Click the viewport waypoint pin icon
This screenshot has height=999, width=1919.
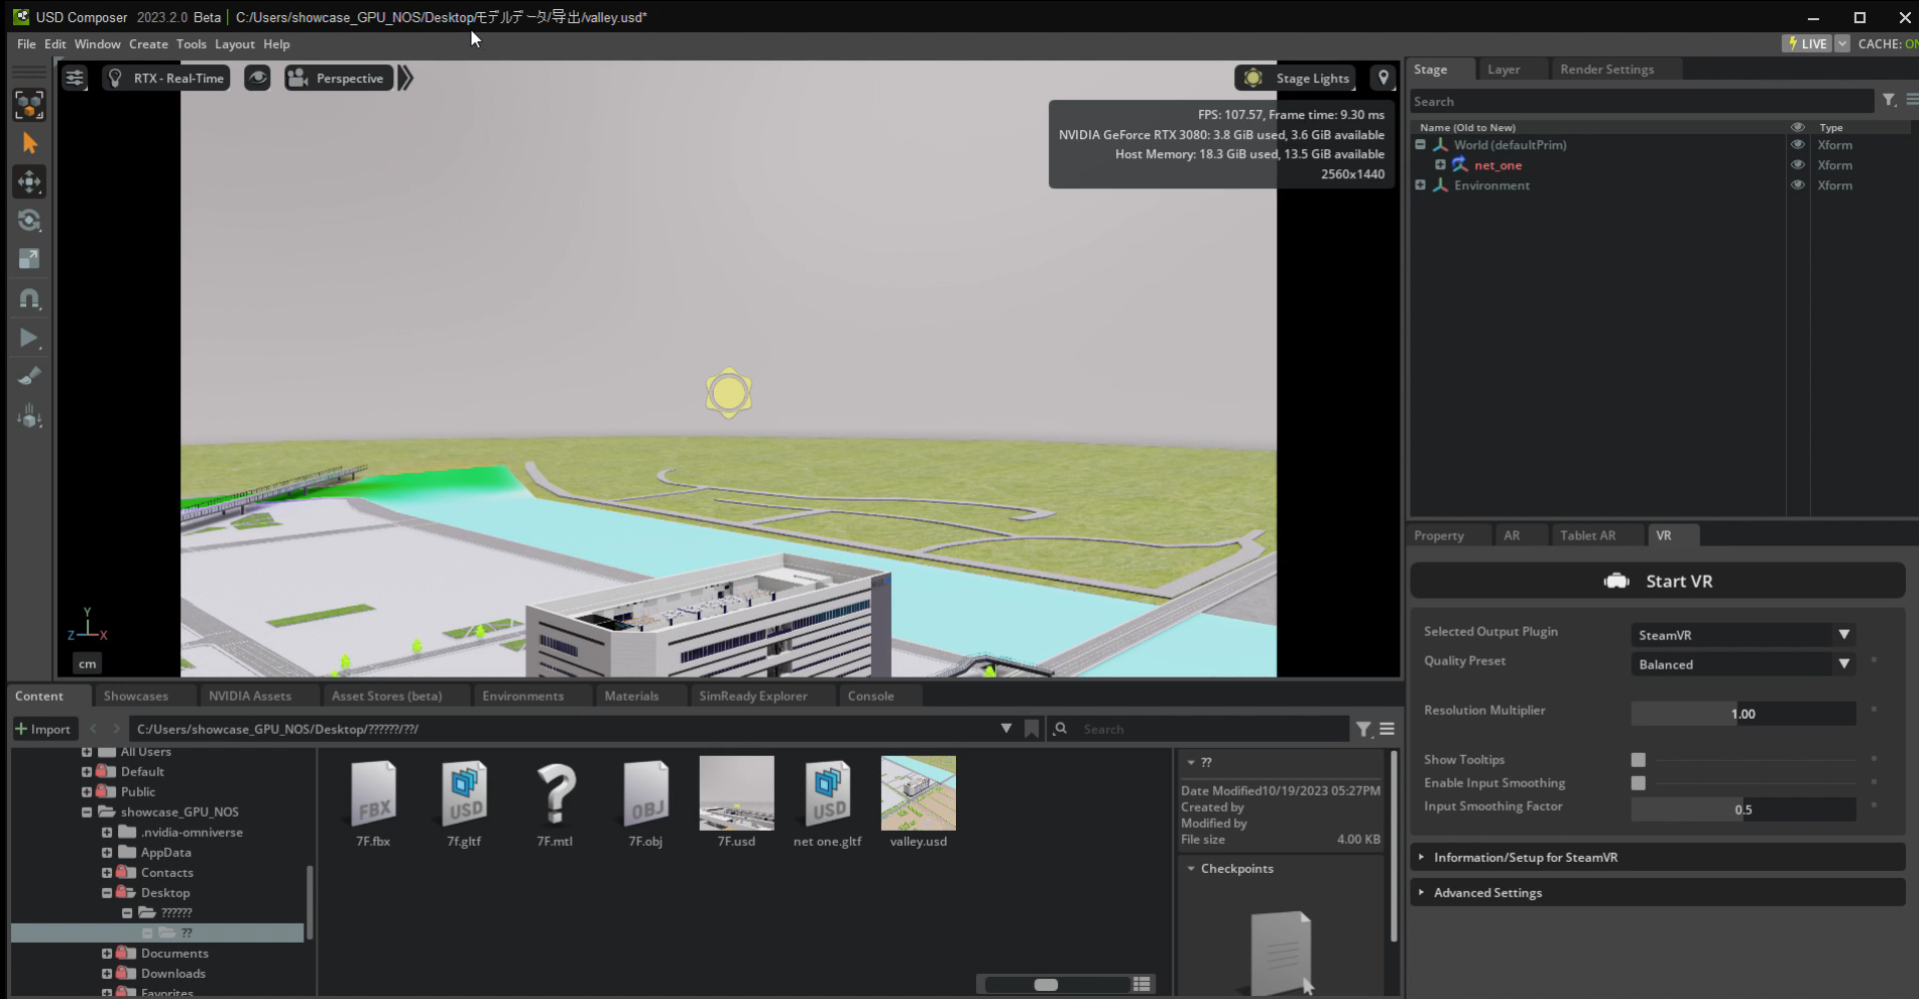point(1383,78)
